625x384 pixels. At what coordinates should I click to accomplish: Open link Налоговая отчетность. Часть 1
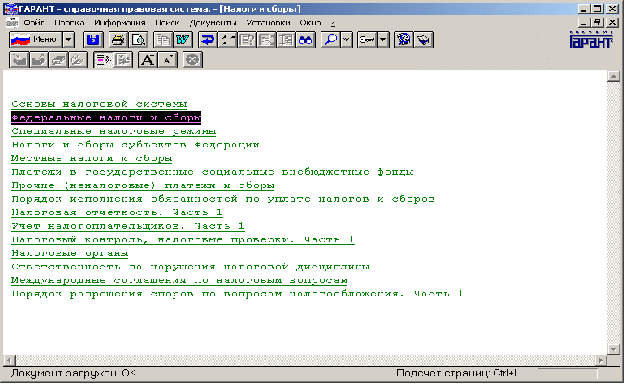click(x=117, y=213)
